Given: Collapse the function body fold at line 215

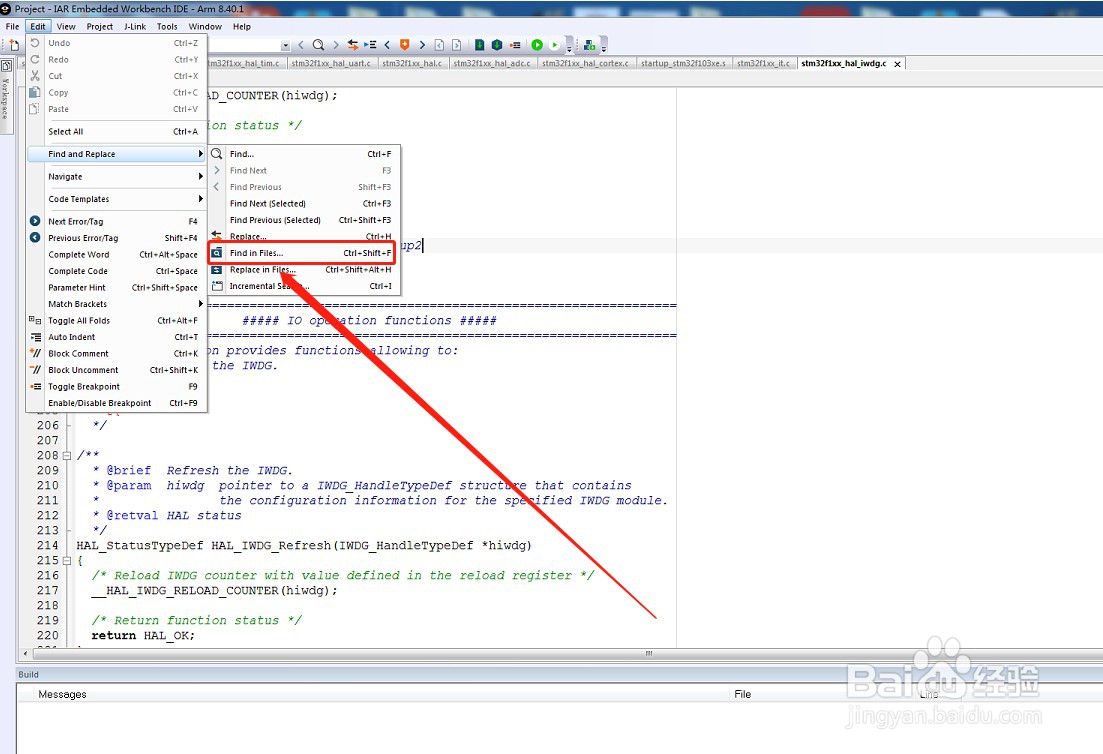Looking at the screenshot, I should point(67,561).
